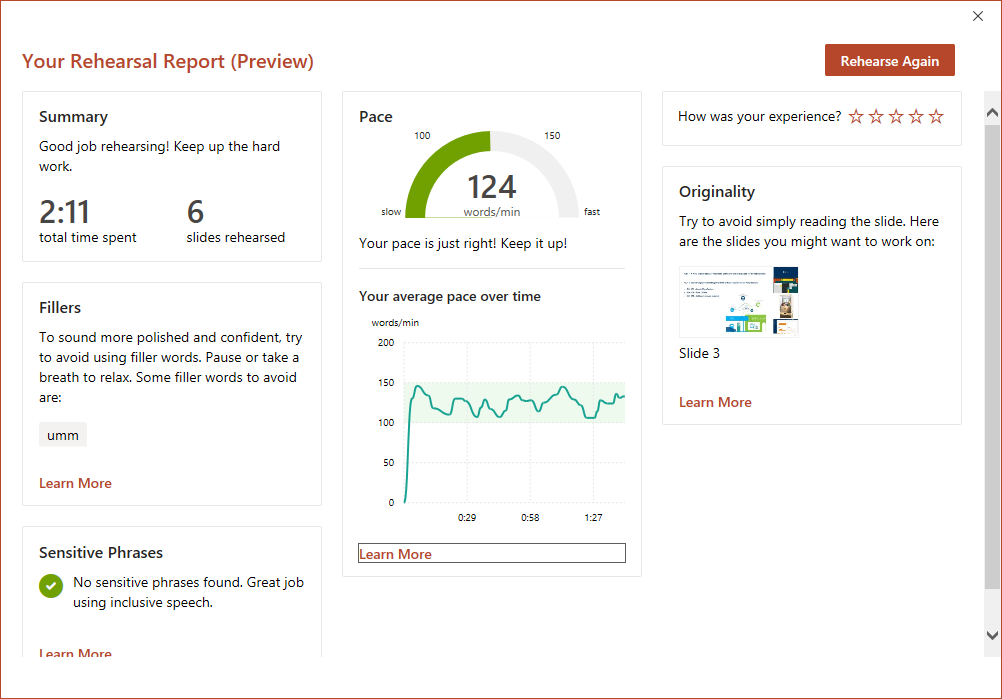
Task: Click the 124 words/min pace gauge
Action: 491,180
